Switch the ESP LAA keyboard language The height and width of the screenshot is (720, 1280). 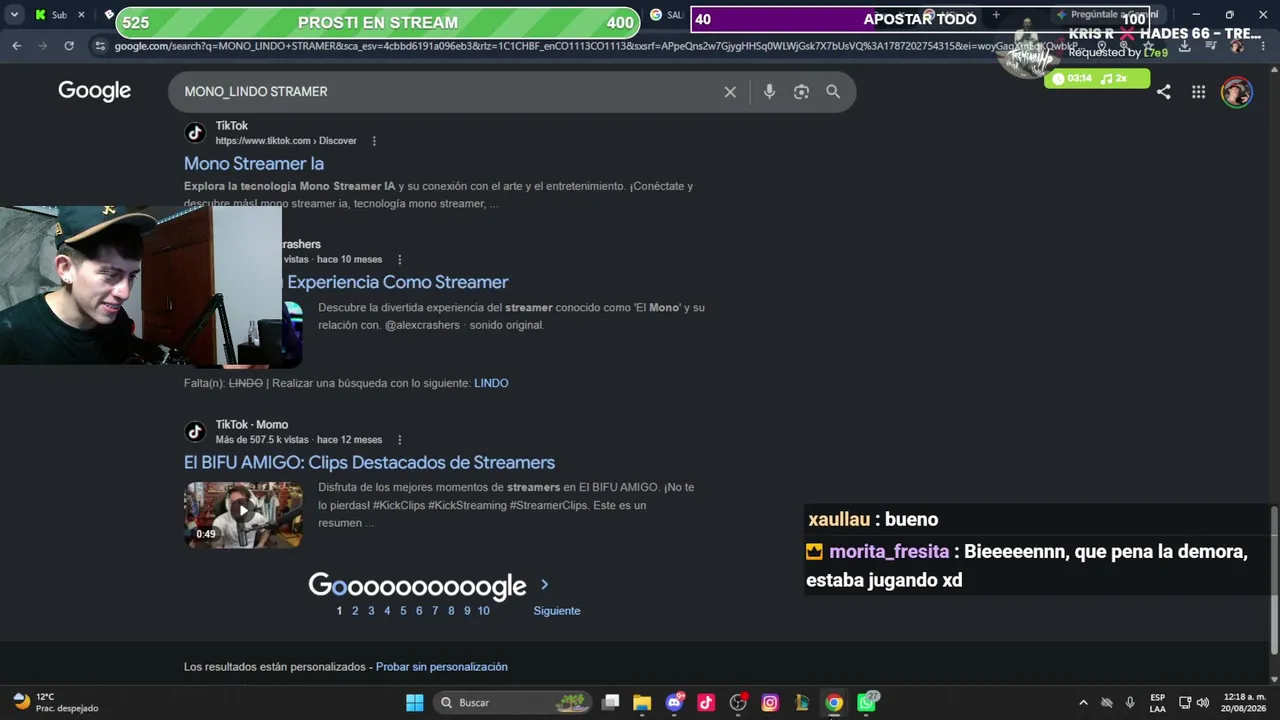coord(1157,703)
